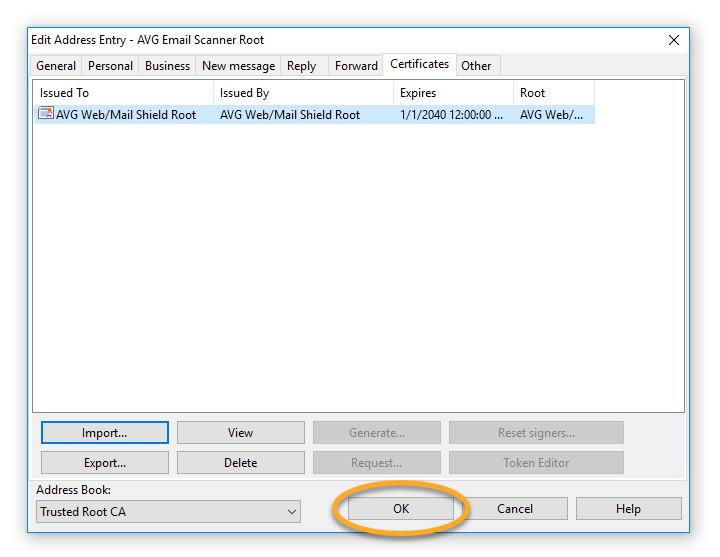Open Help for this dialog
720x557 pixels.
(629, 508)
